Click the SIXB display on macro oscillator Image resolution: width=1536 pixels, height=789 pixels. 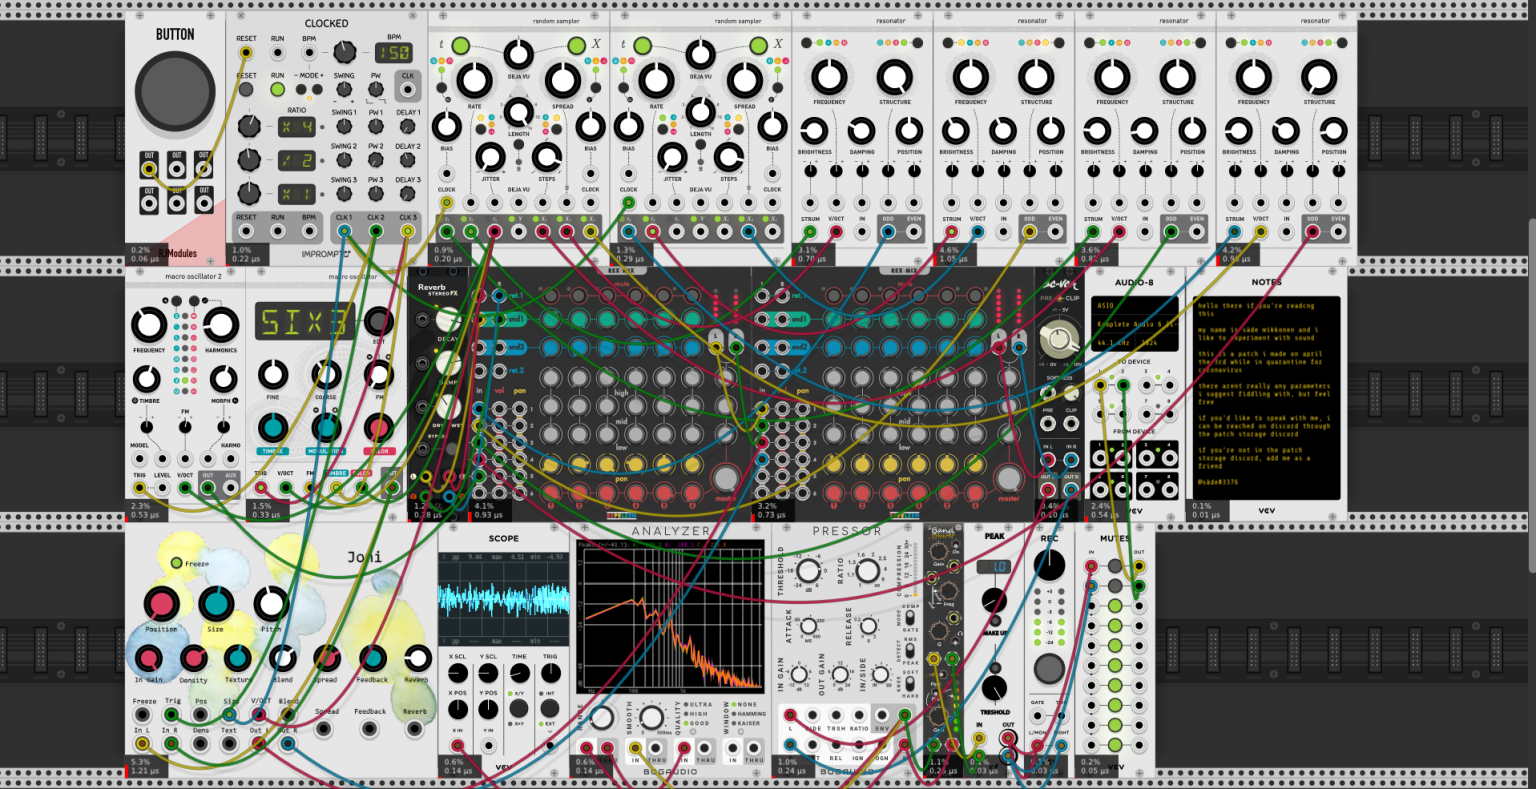(x=305, y=322)
